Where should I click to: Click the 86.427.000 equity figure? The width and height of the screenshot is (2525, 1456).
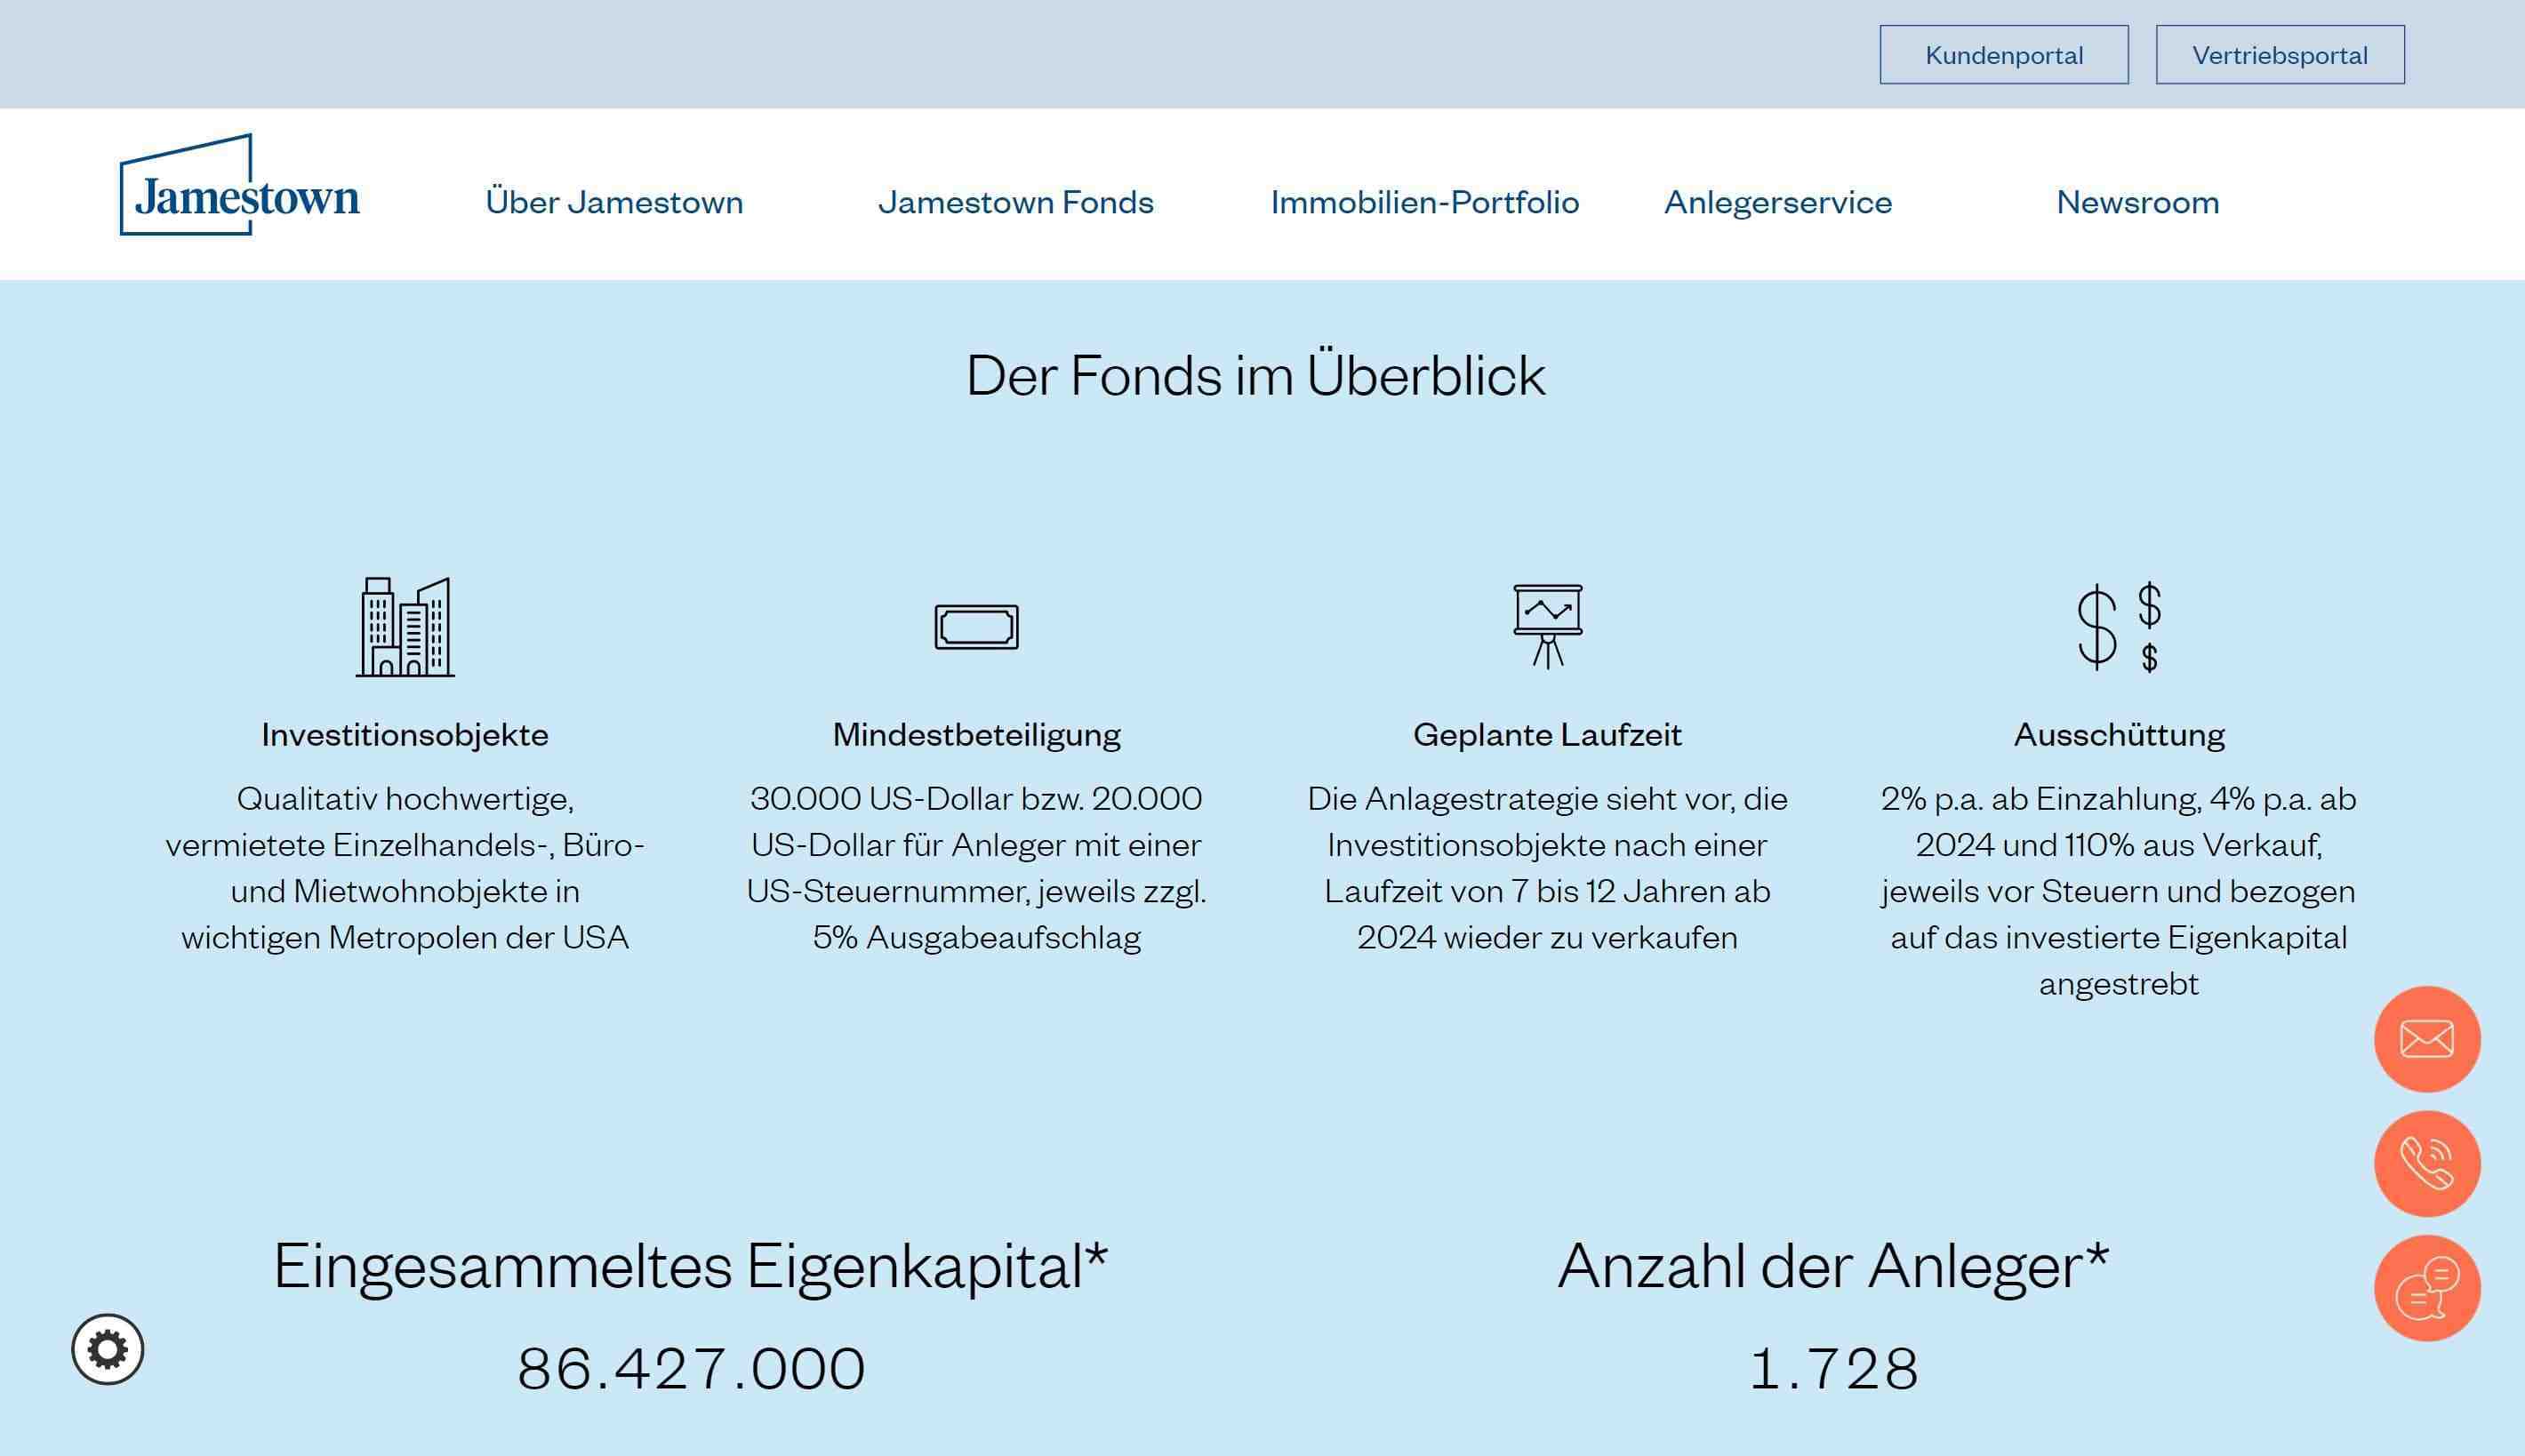(x=691, y=1368)
